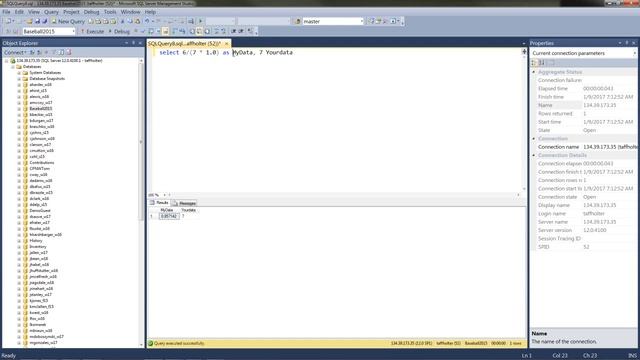This screenshot has height=360, width=640.
Task: Expand the System Databases folder
Action: tap(19, 73)
